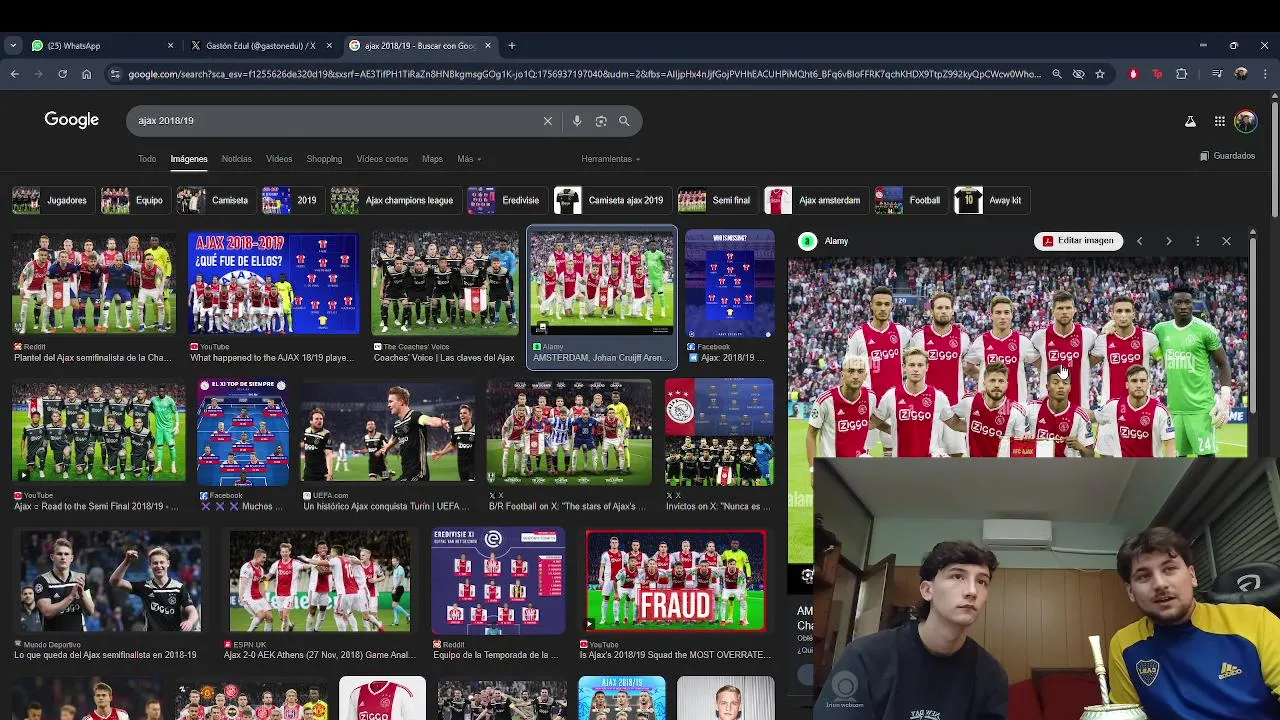
Task: Select the Todo search tab
Action: pos(147,159)
